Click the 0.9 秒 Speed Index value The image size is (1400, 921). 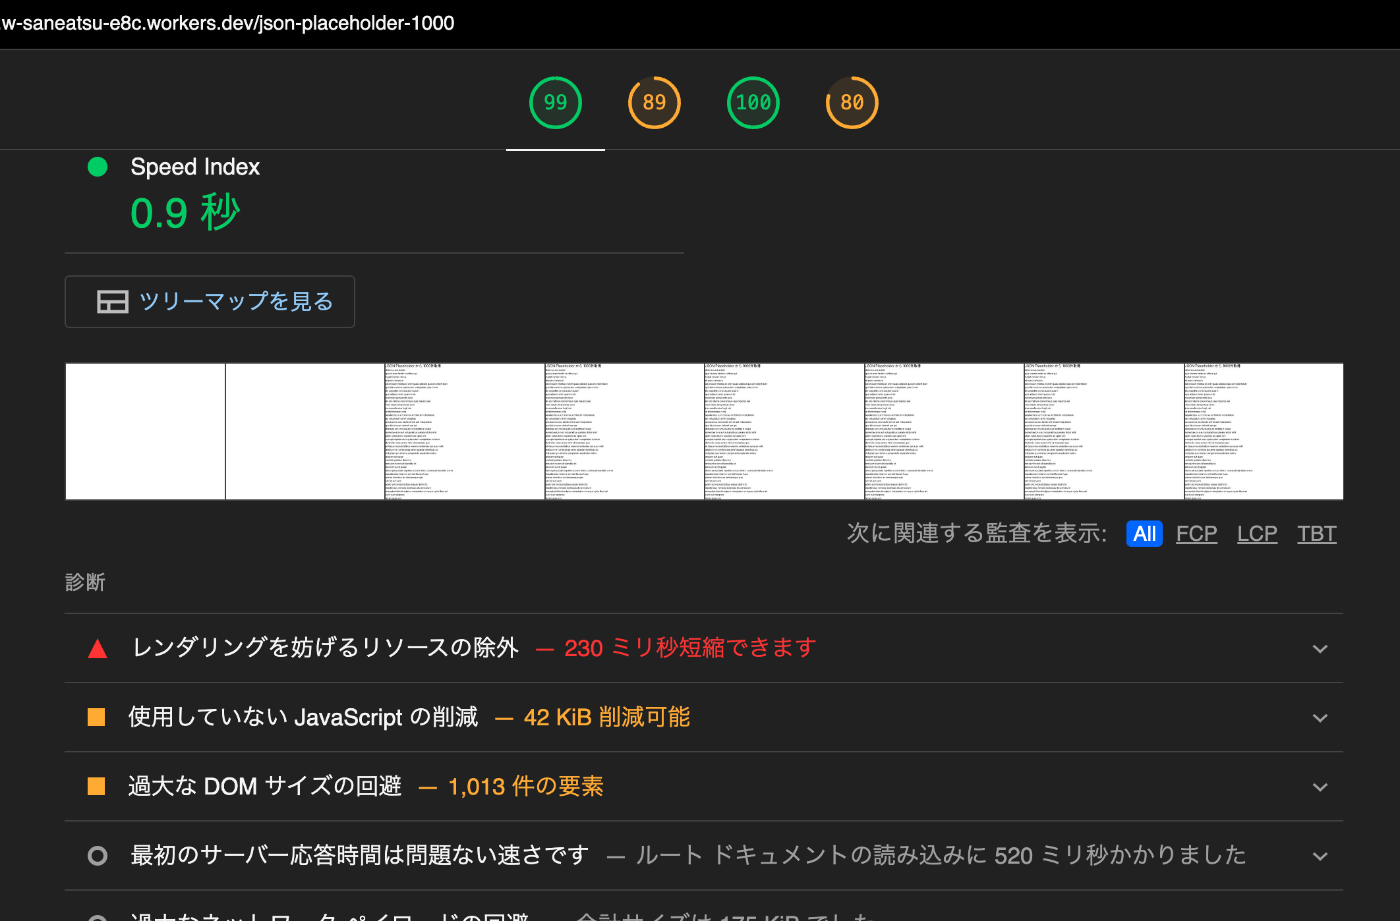tap(185, 213)
